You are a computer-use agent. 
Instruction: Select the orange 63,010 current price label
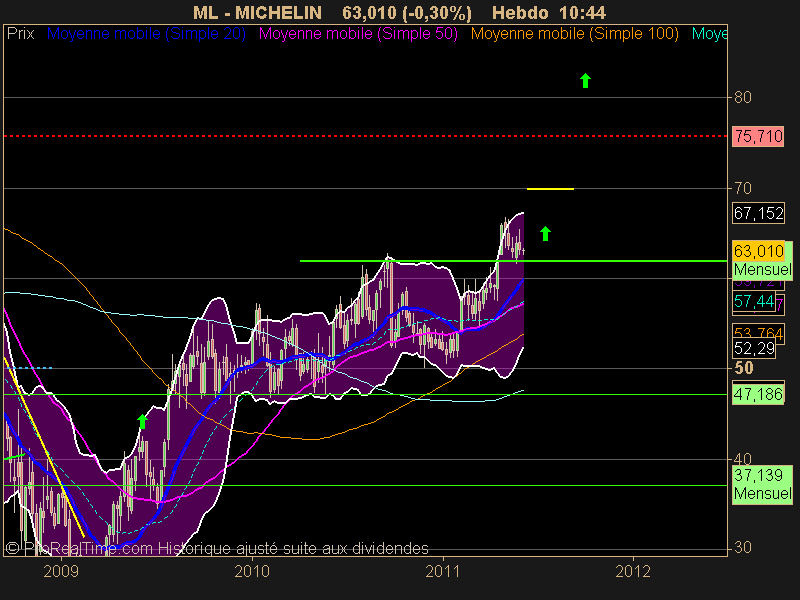click(x=758, y=251)
